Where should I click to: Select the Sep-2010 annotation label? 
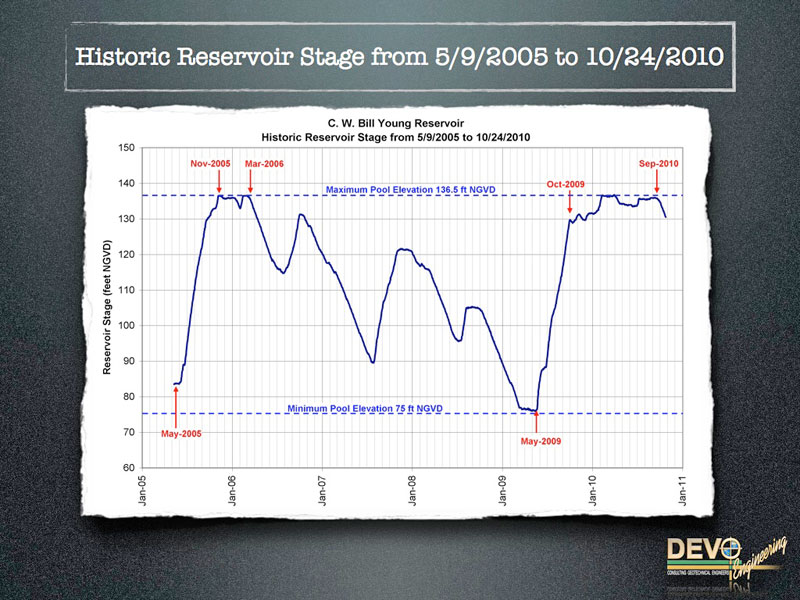tap(659, 163)
